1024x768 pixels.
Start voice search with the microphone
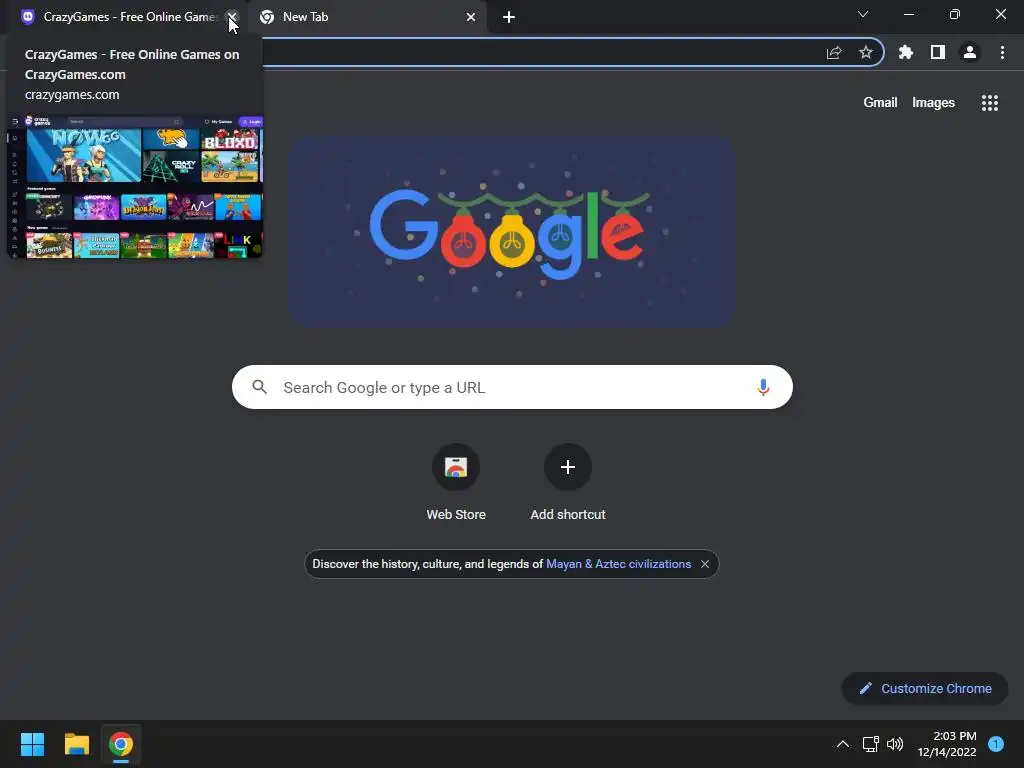pyautogui.click(x=763, y=387)
